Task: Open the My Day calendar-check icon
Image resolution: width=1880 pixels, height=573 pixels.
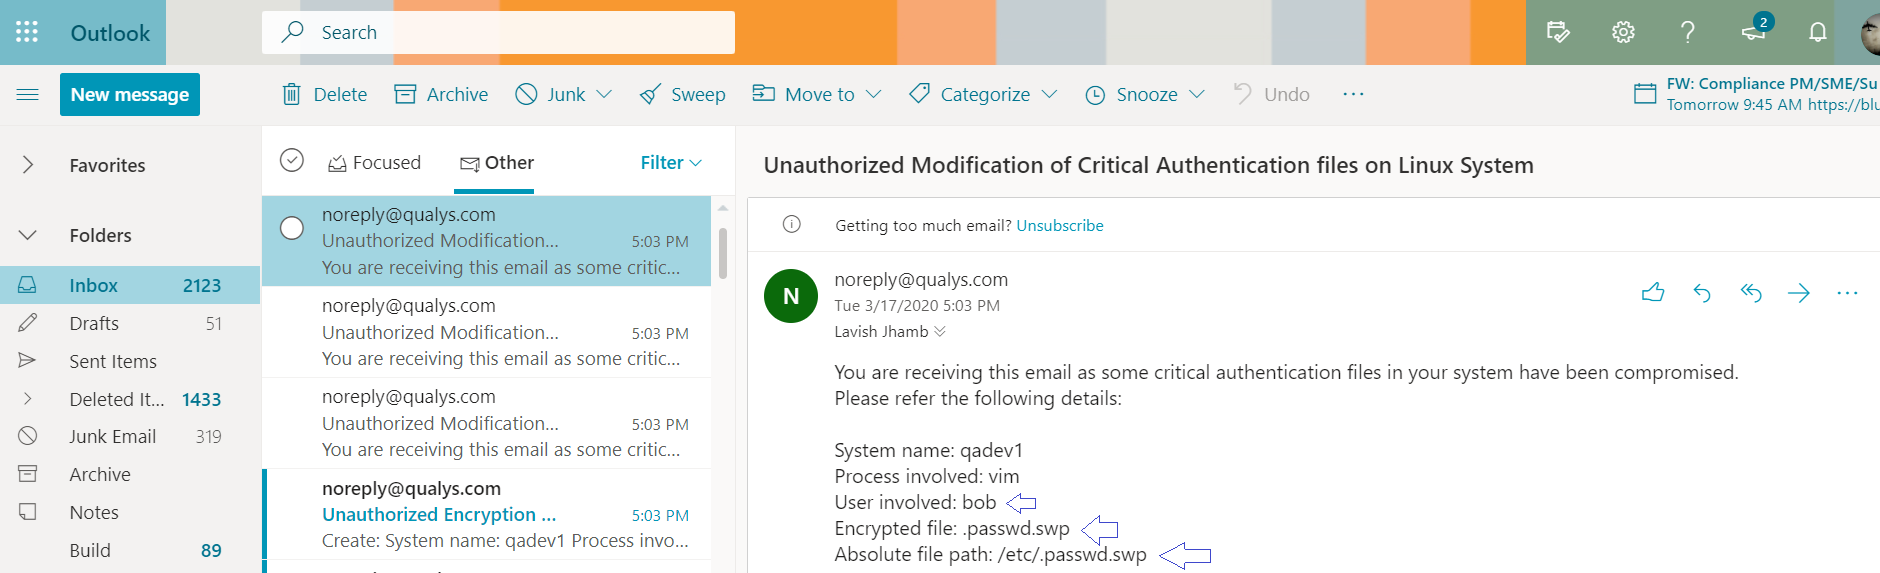Action: click(x=1558, y=32)
